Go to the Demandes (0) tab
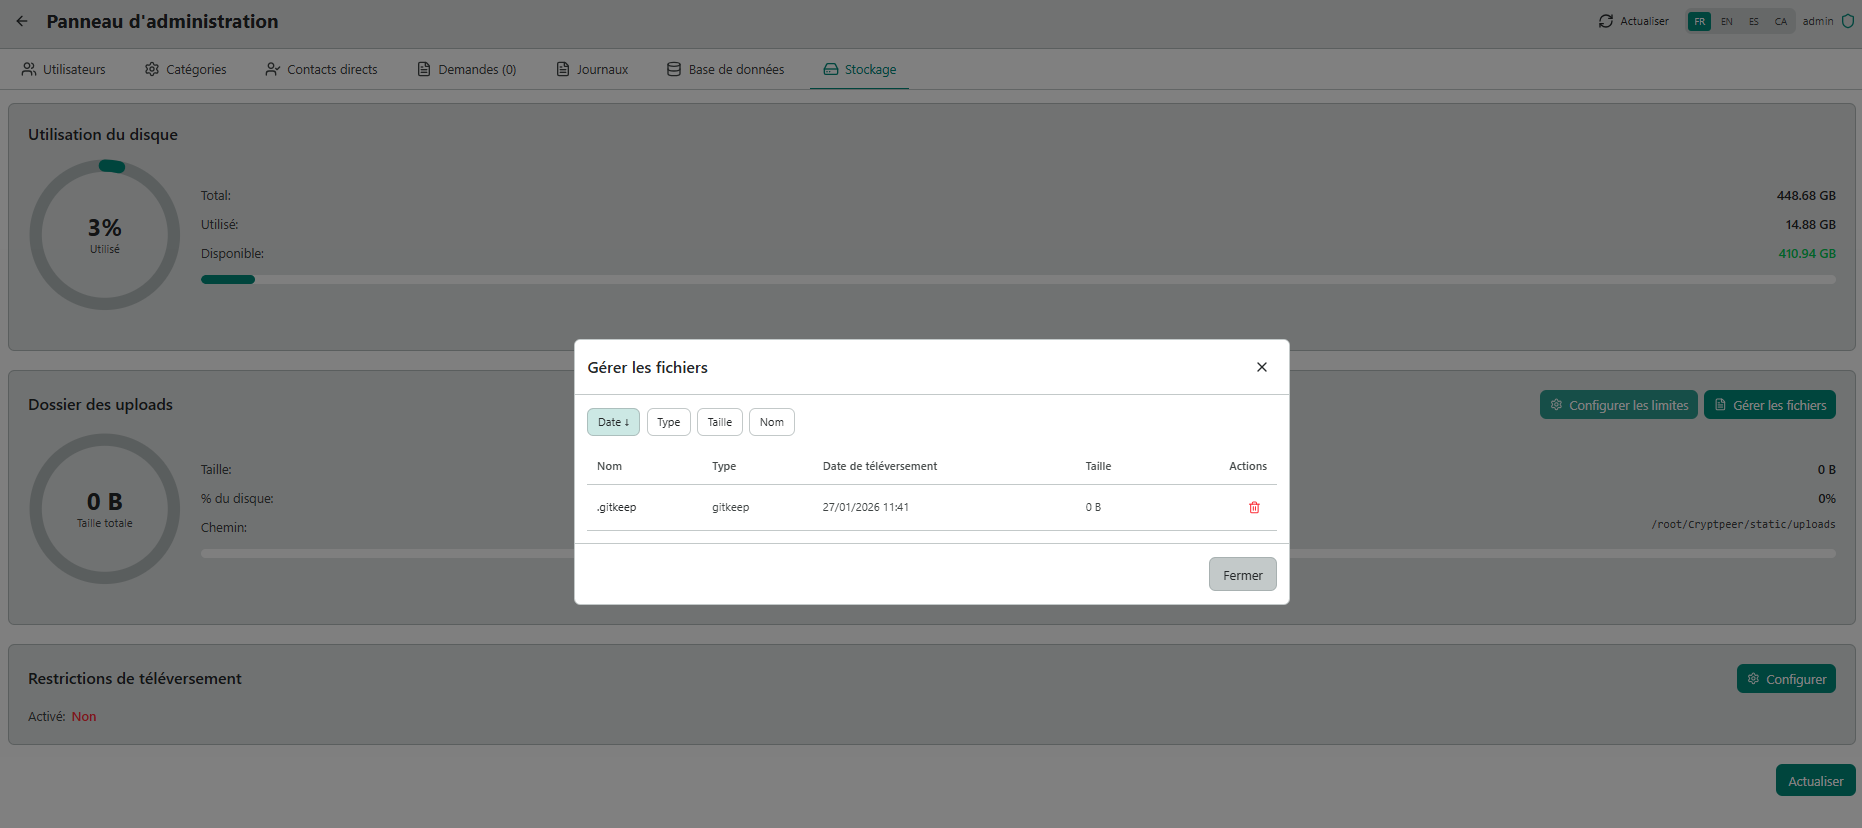The height and width of the screenshot is (828, 1862). [x=467, y=70]
